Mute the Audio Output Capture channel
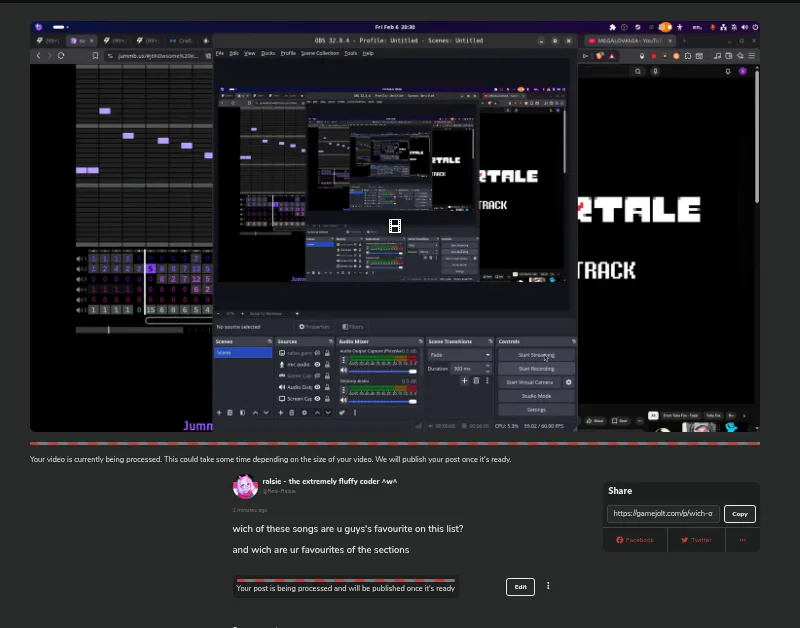 (x=343, y=371)
